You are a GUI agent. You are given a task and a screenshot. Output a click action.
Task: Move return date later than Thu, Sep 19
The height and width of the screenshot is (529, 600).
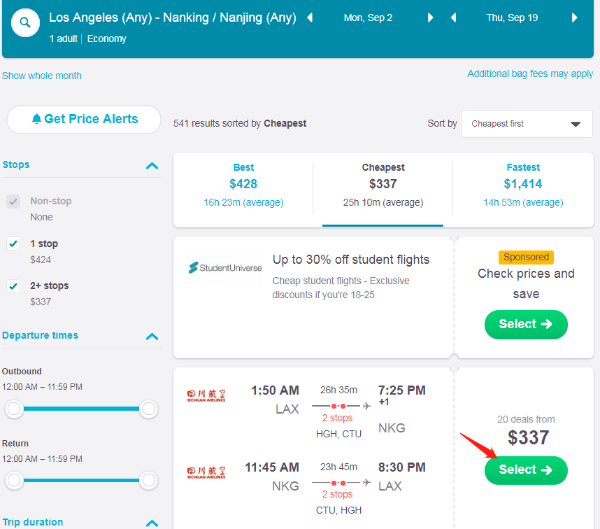point(575,18)
